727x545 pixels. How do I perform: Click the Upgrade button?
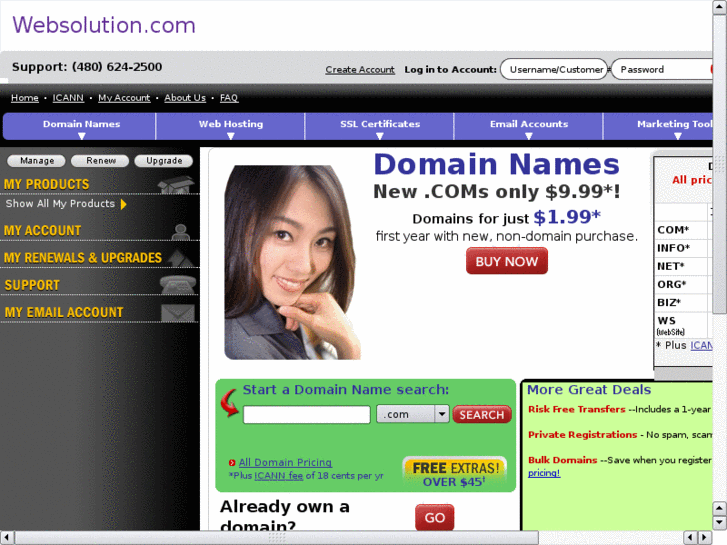164,161
